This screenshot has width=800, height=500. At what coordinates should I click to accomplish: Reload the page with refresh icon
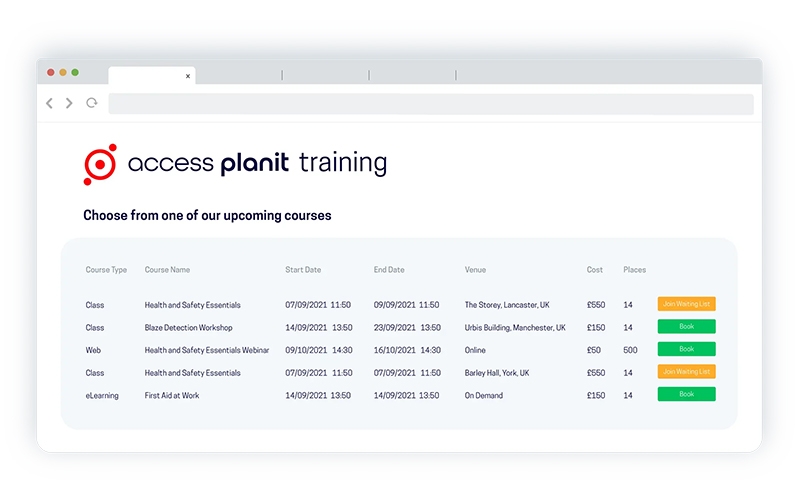[92, 103]
